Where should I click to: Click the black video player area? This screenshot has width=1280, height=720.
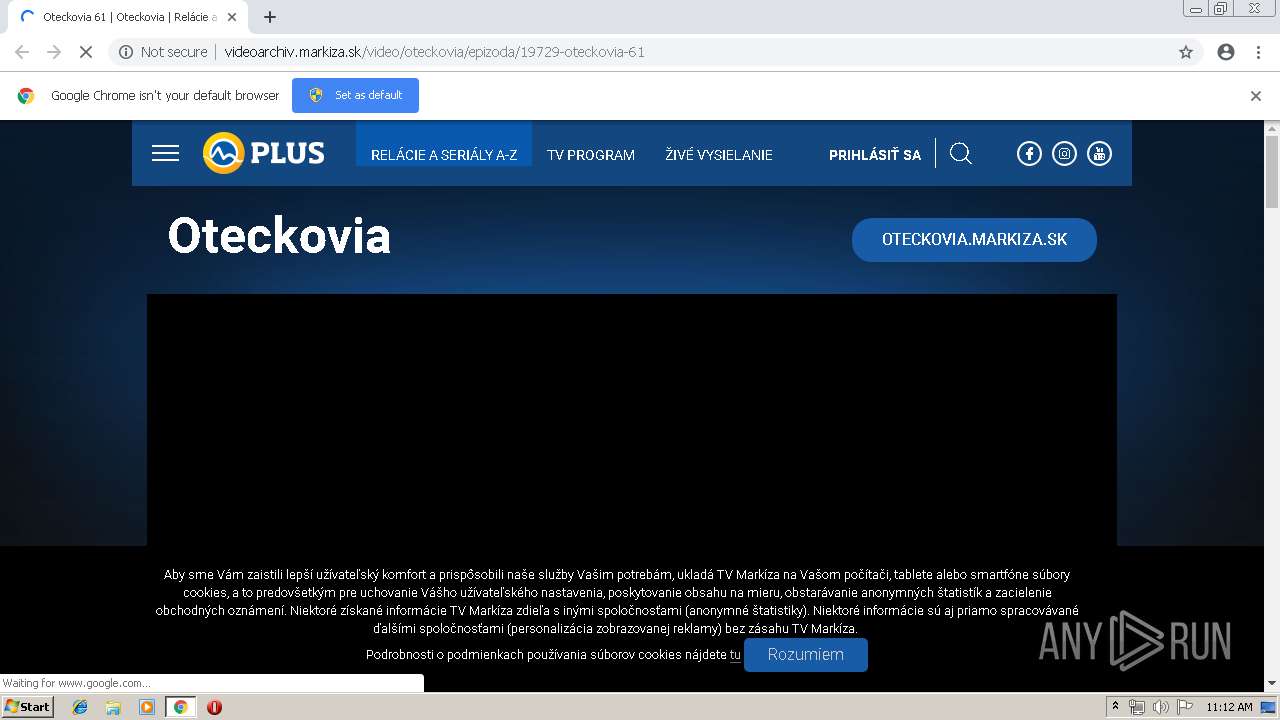coord(632,420)
